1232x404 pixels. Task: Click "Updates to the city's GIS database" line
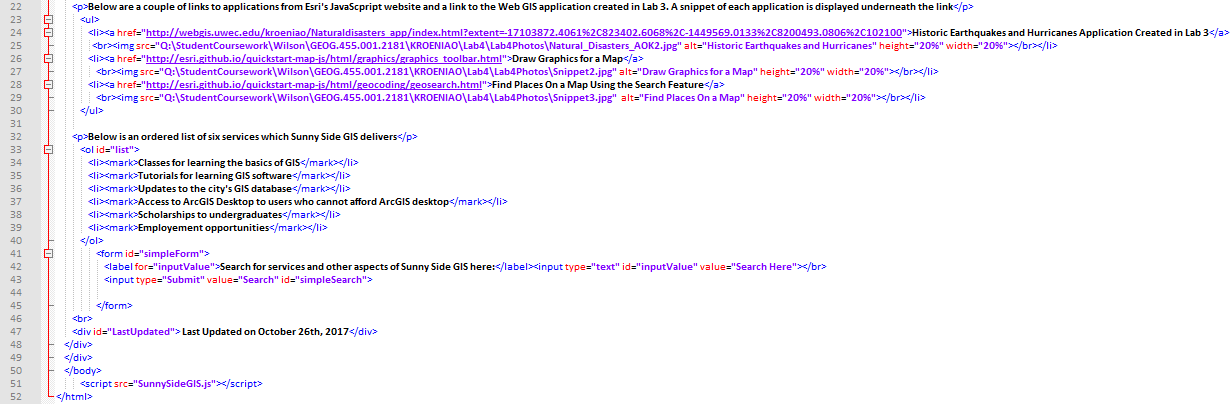coord(213,188)
